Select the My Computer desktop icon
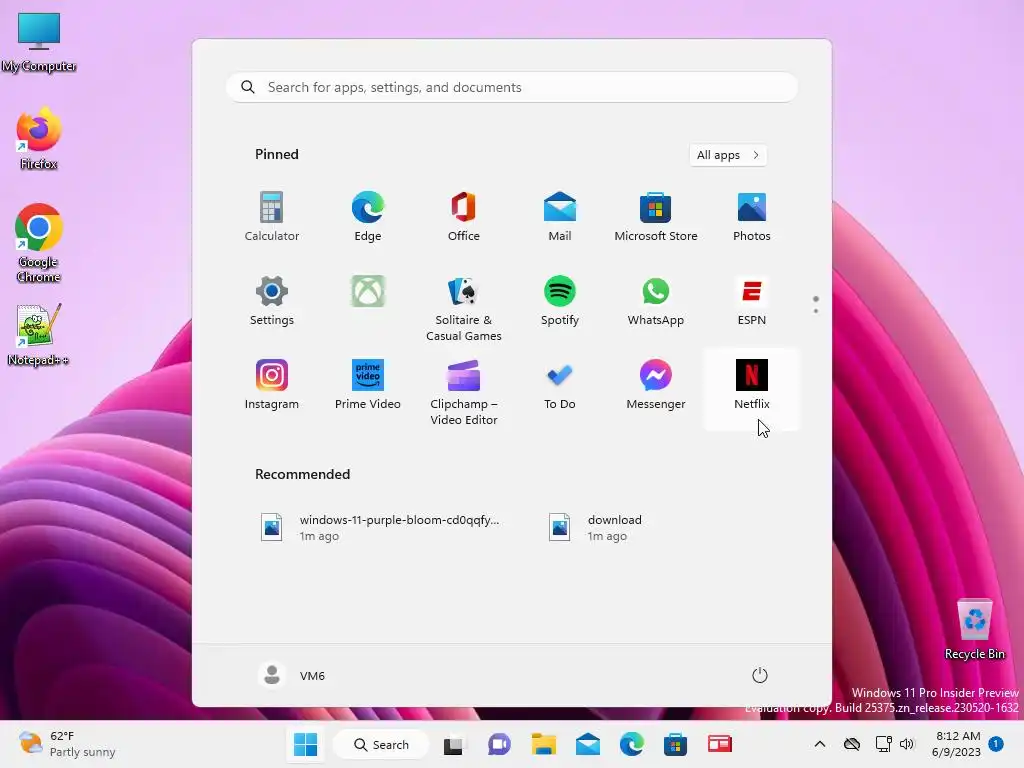1024x768 pixels. tap(39, 42)
